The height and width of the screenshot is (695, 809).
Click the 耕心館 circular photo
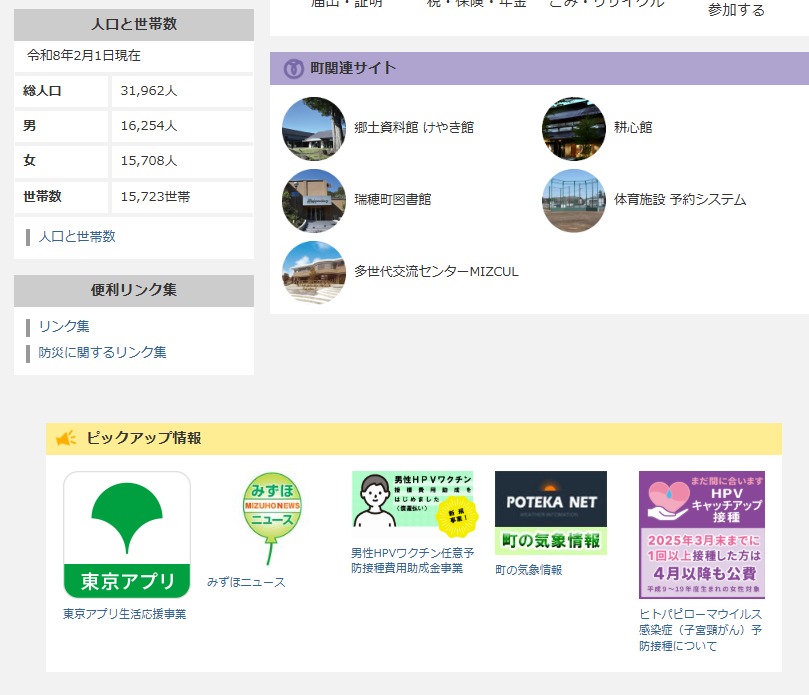point(574,128)
